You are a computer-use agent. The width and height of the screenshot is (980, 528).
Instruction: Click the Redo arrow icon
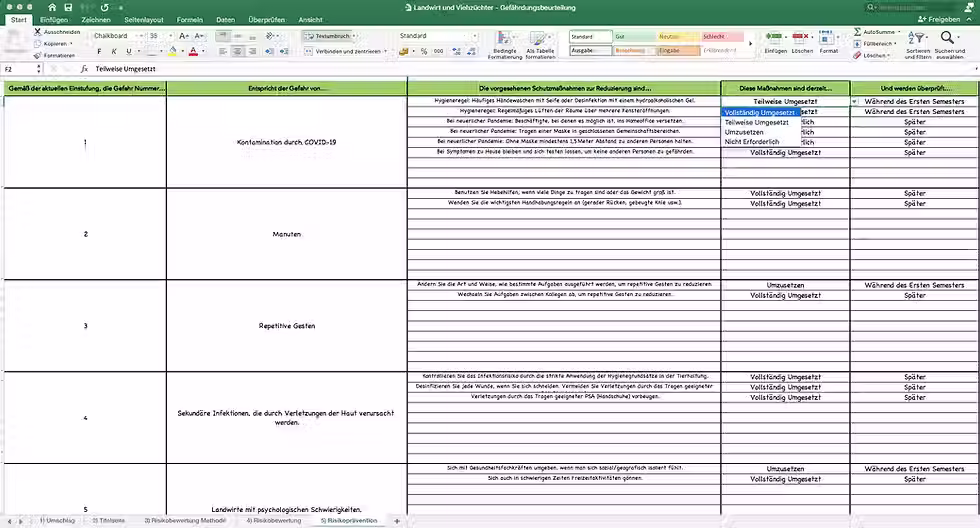coord(104,7)
